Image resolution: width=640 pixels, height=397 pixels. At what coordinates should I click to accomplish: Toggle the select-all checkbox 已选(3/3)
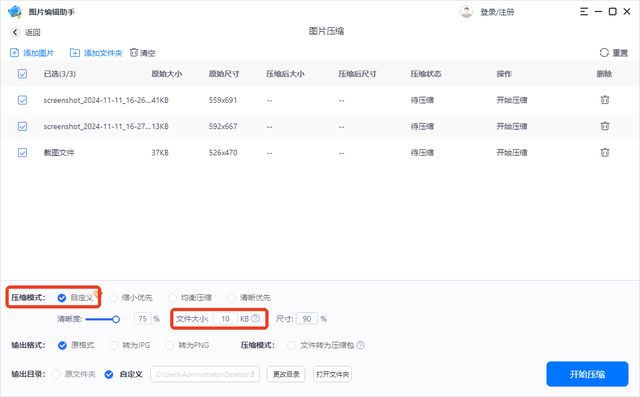coord(22,74)
